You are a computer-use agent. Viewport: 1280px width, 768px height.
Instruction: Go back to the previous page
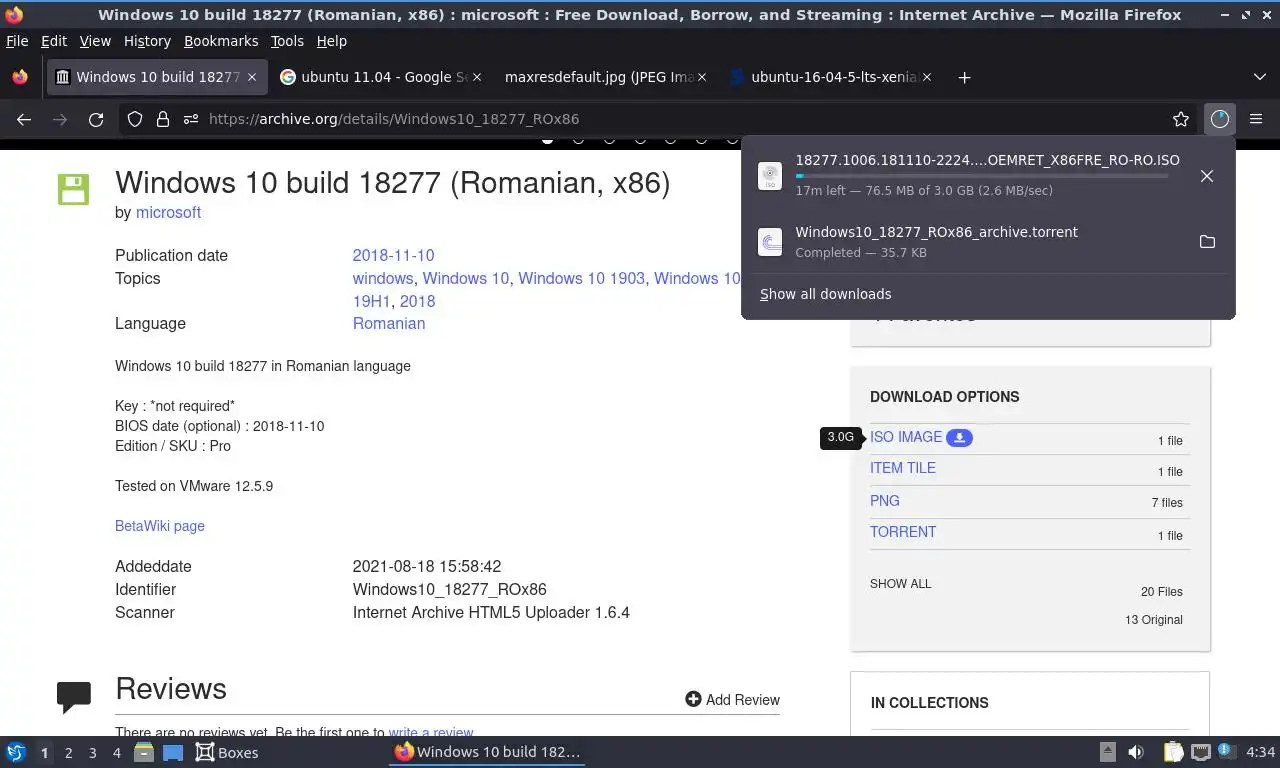pyautogui.click(x=24, y=119)
